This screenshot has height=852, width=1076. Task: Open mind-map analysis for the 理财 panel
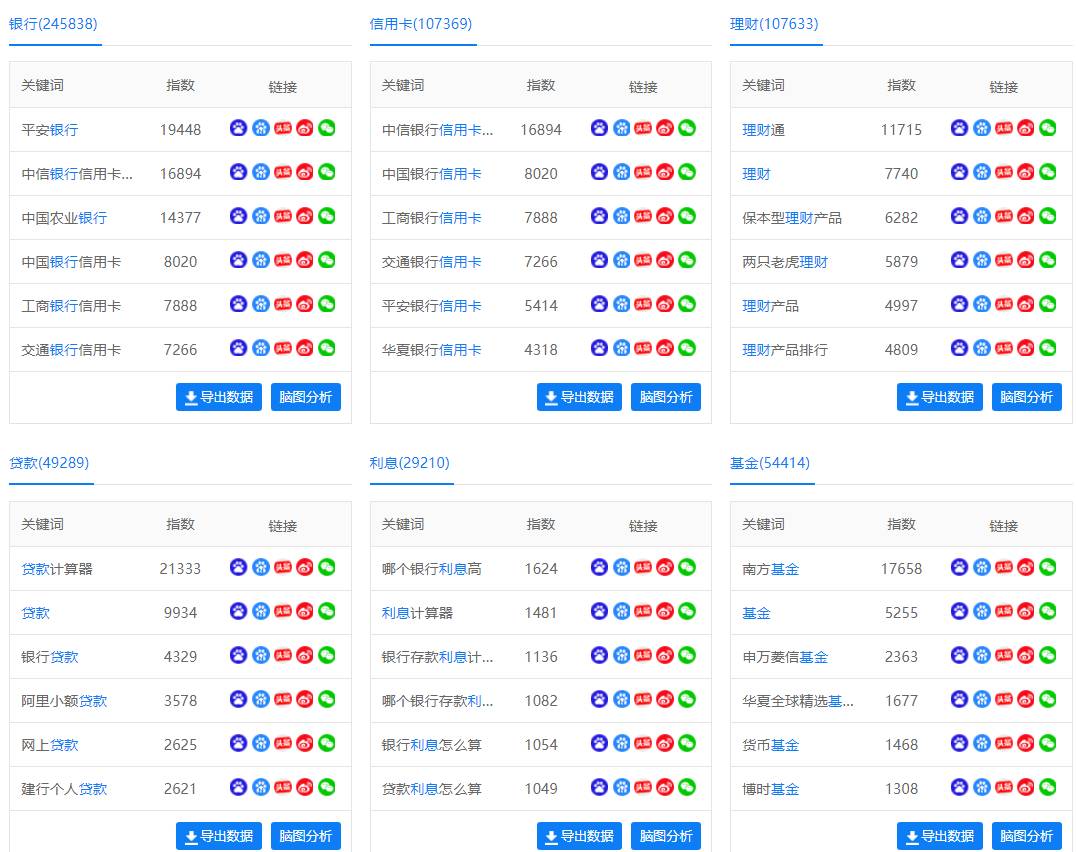pos(1027,397)
